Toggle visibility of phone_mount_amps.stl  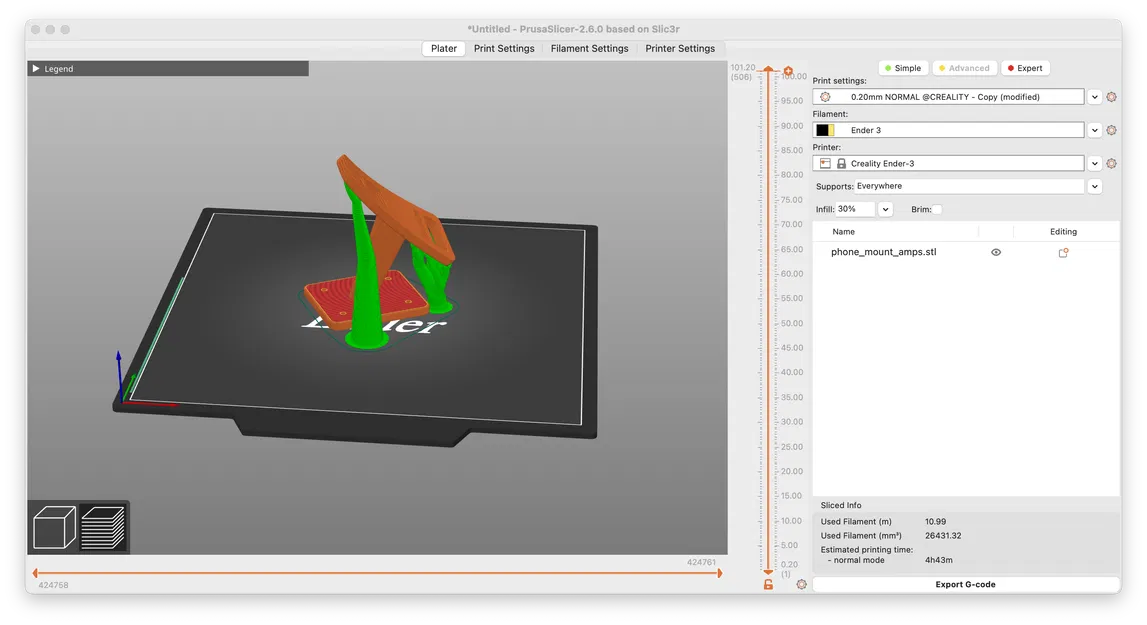[996, 252]
